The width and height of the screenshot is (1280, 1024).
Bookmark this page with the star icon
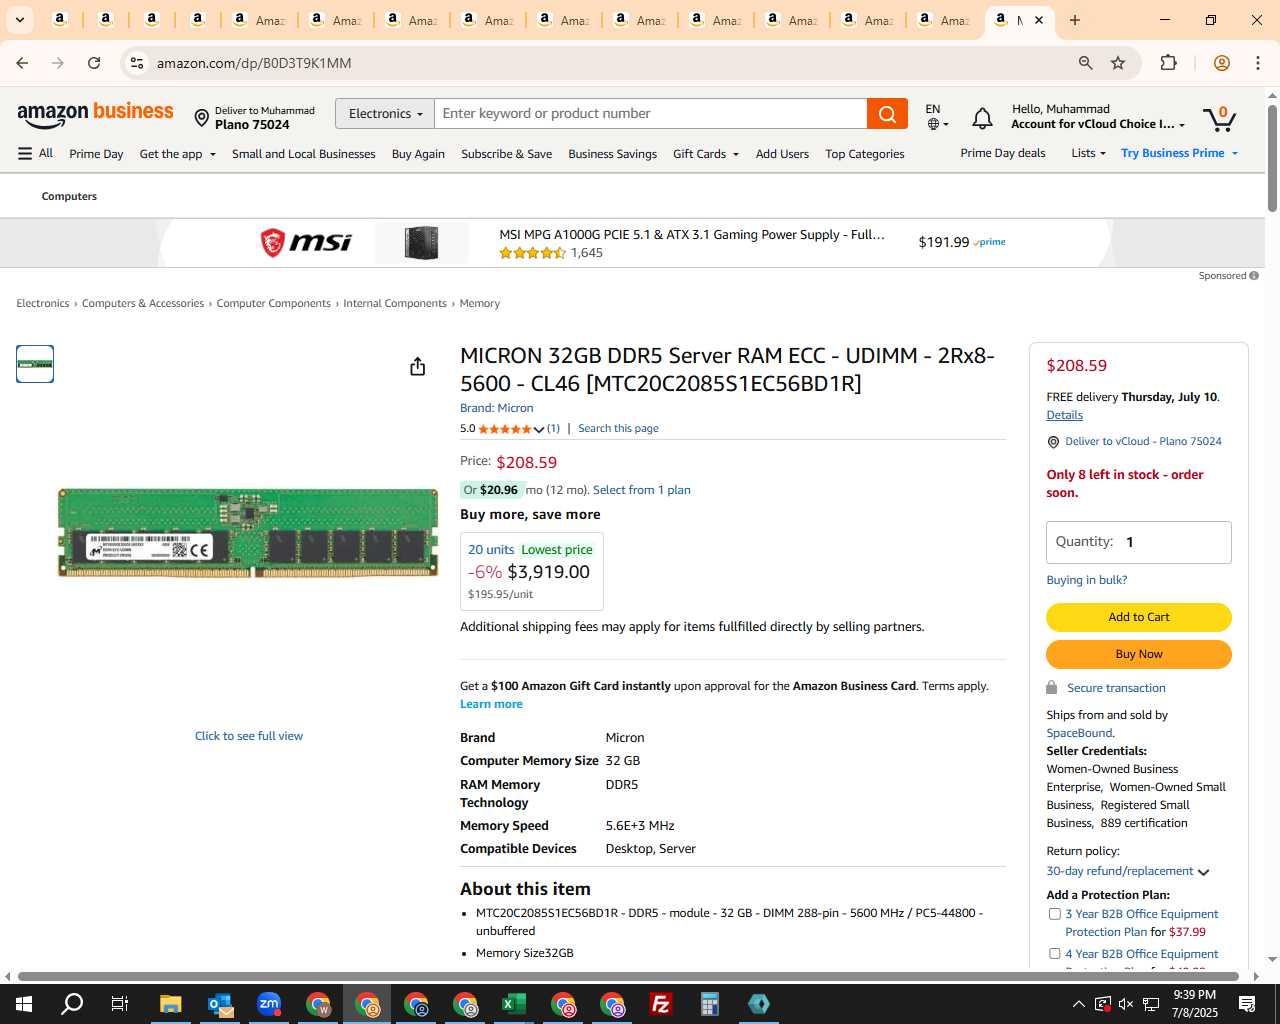tap(1118, 63)
